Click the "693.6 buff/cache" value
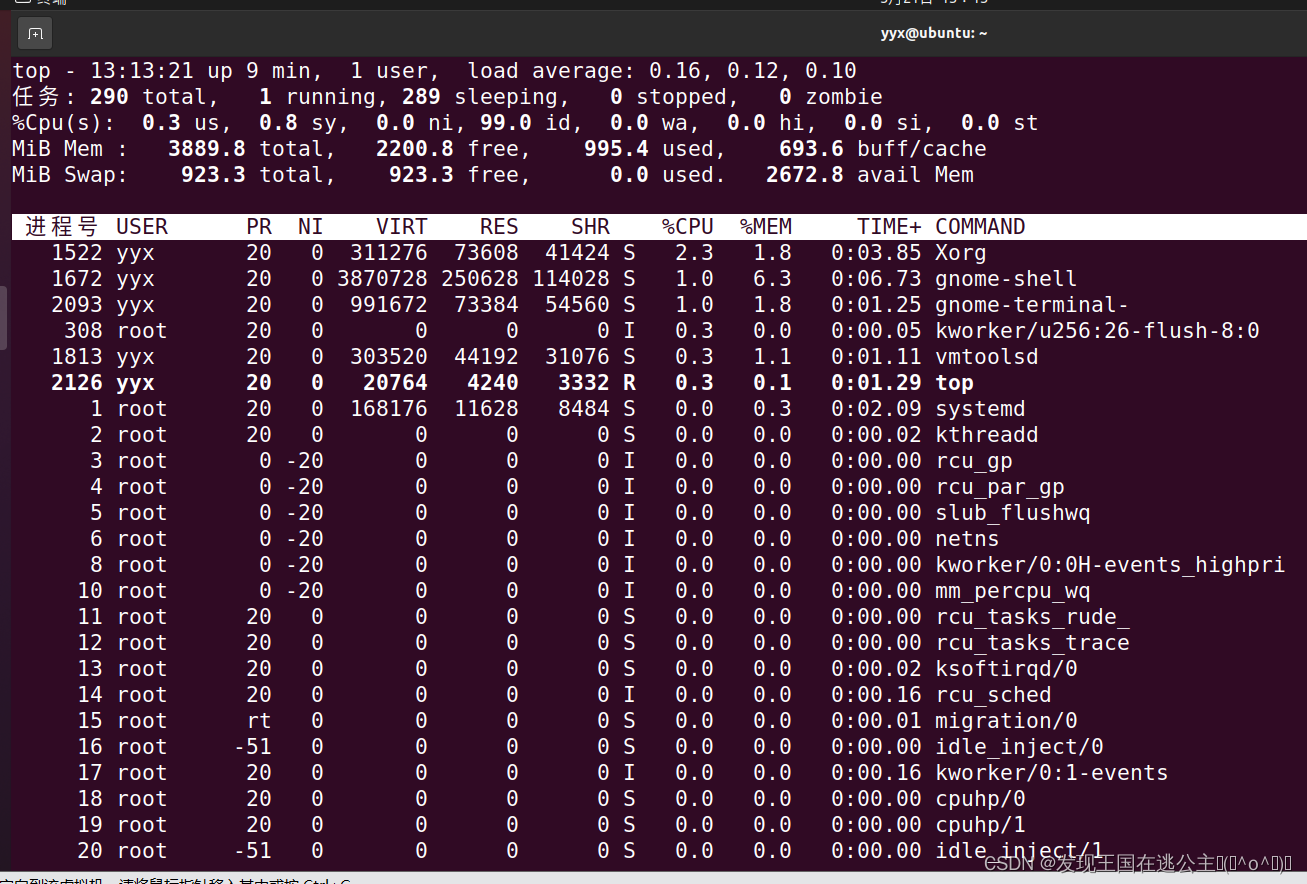 click(x=883, y=149)
